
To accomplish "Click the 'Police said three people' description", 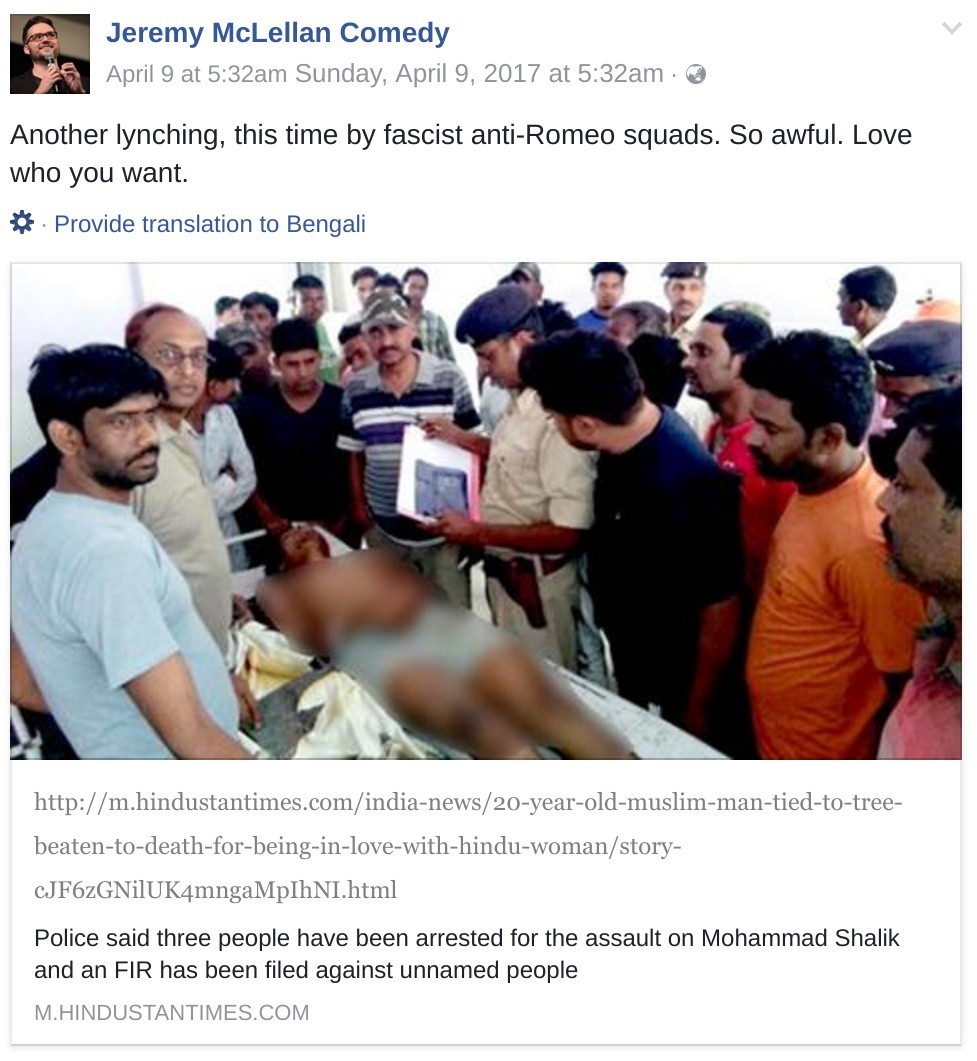I will tap(467, 954).
